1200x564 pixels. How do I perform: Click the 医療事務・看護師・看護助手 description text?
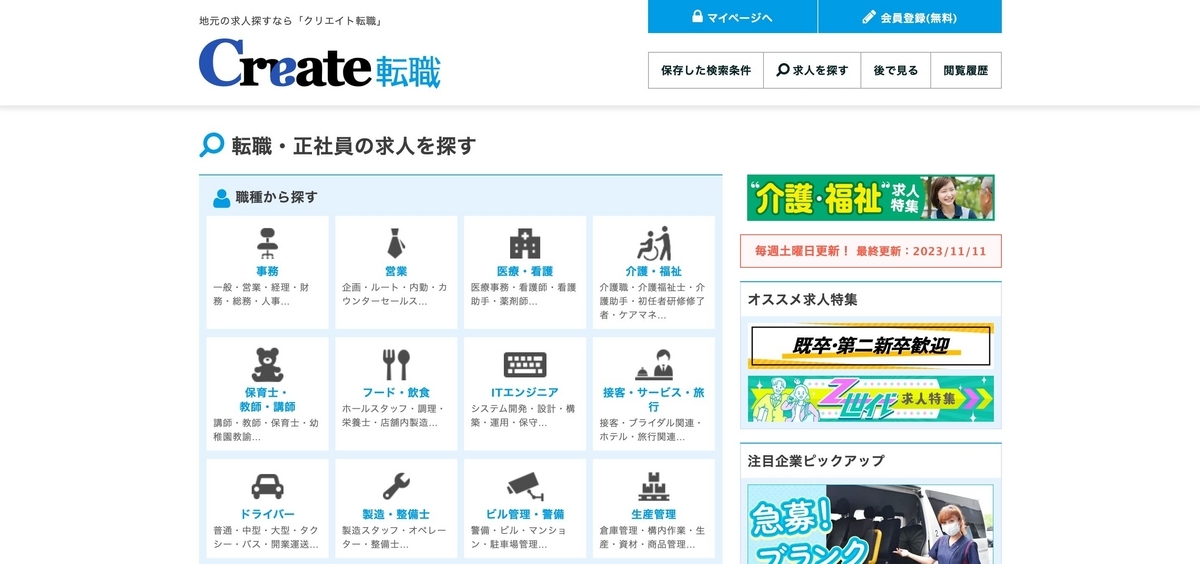click(524, 294)
